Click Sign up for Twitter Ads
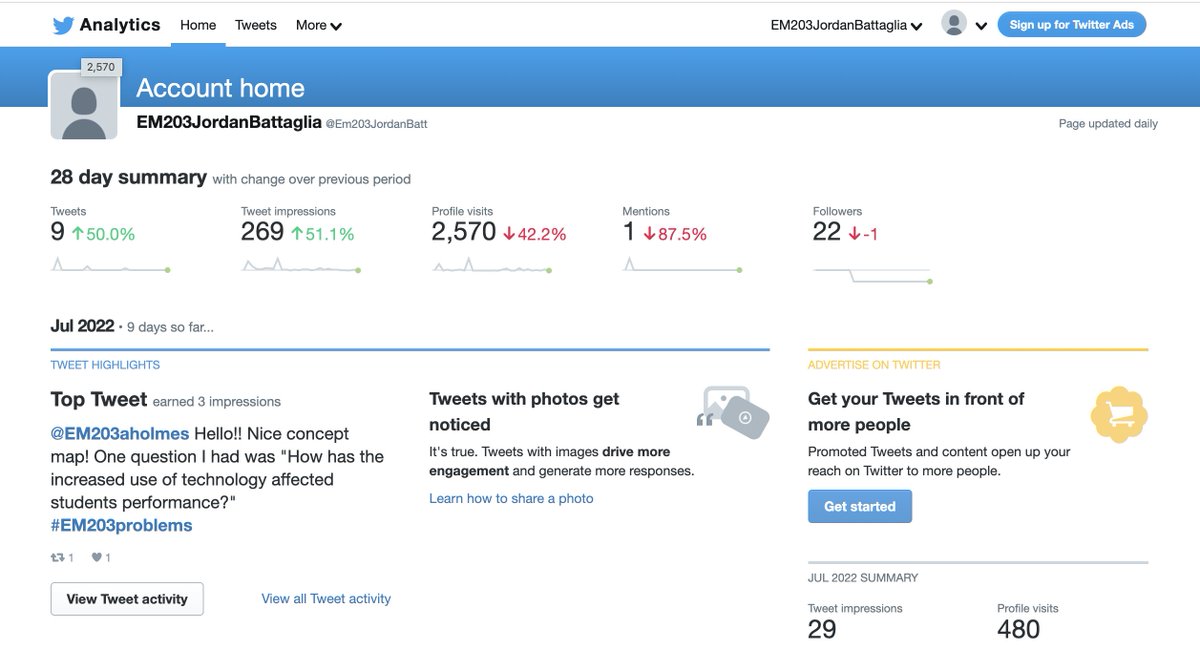The width and height of the screenshot is (1200, 650). [x=1072, y=25]
